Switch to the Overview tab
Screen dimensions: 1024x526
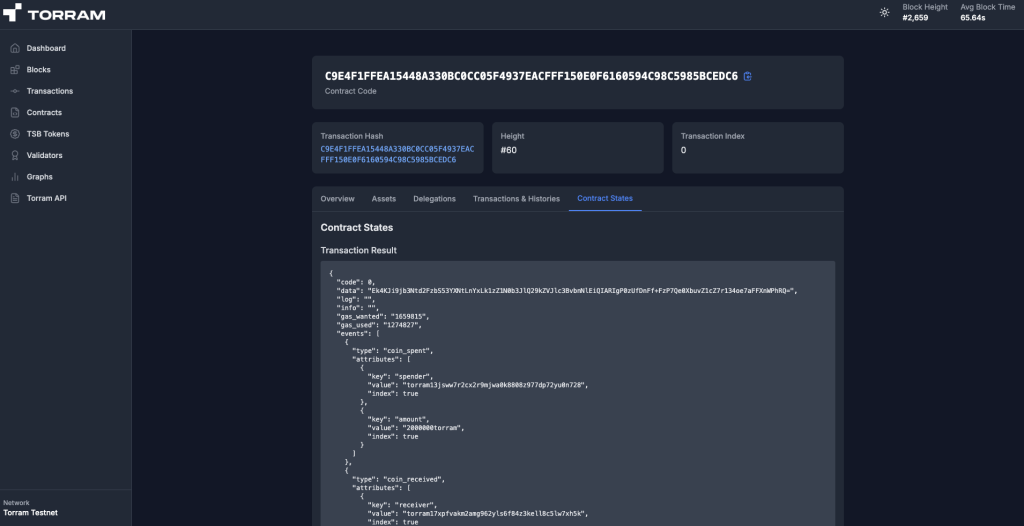click(337, 199)
